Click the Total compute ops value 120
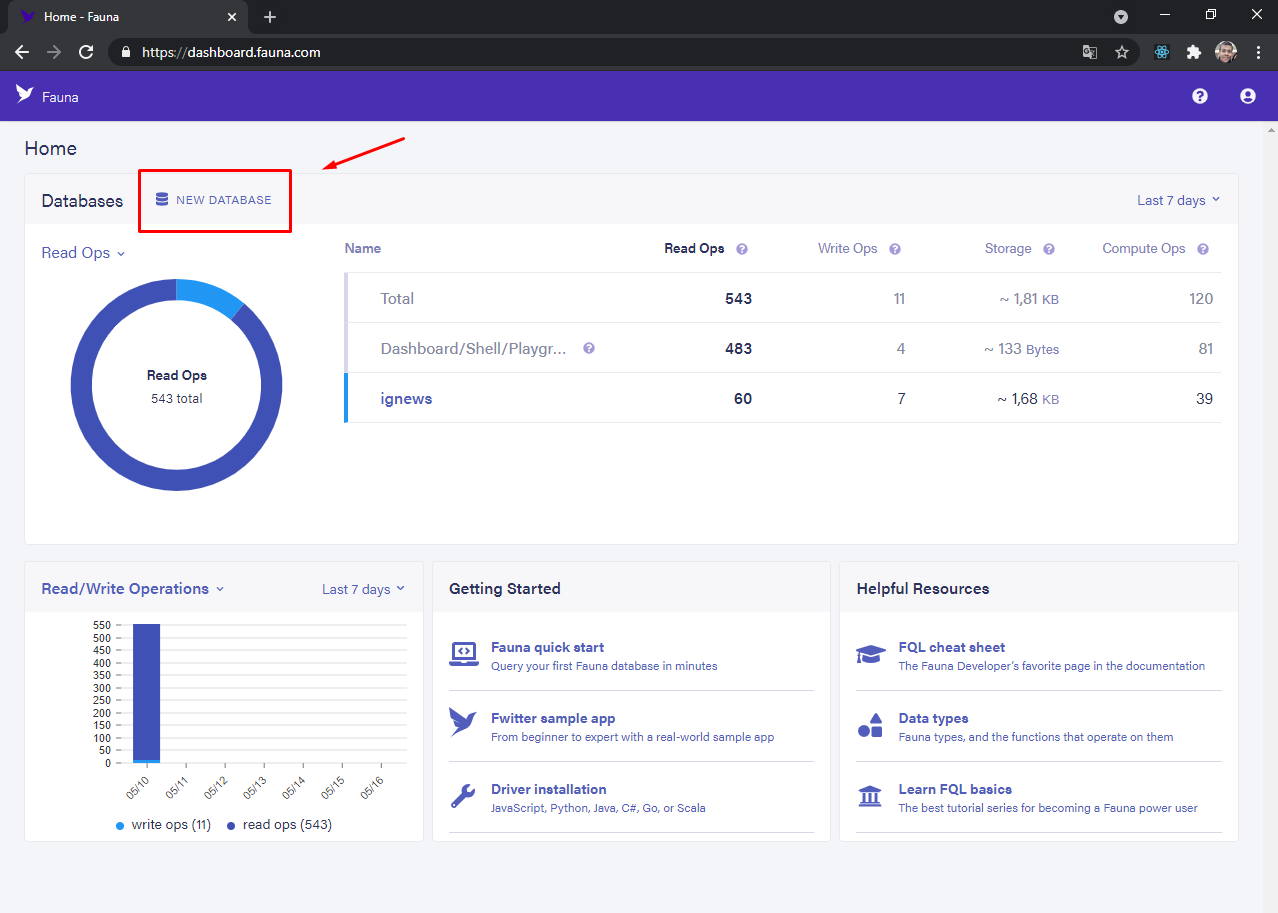 pos(1201,298)
